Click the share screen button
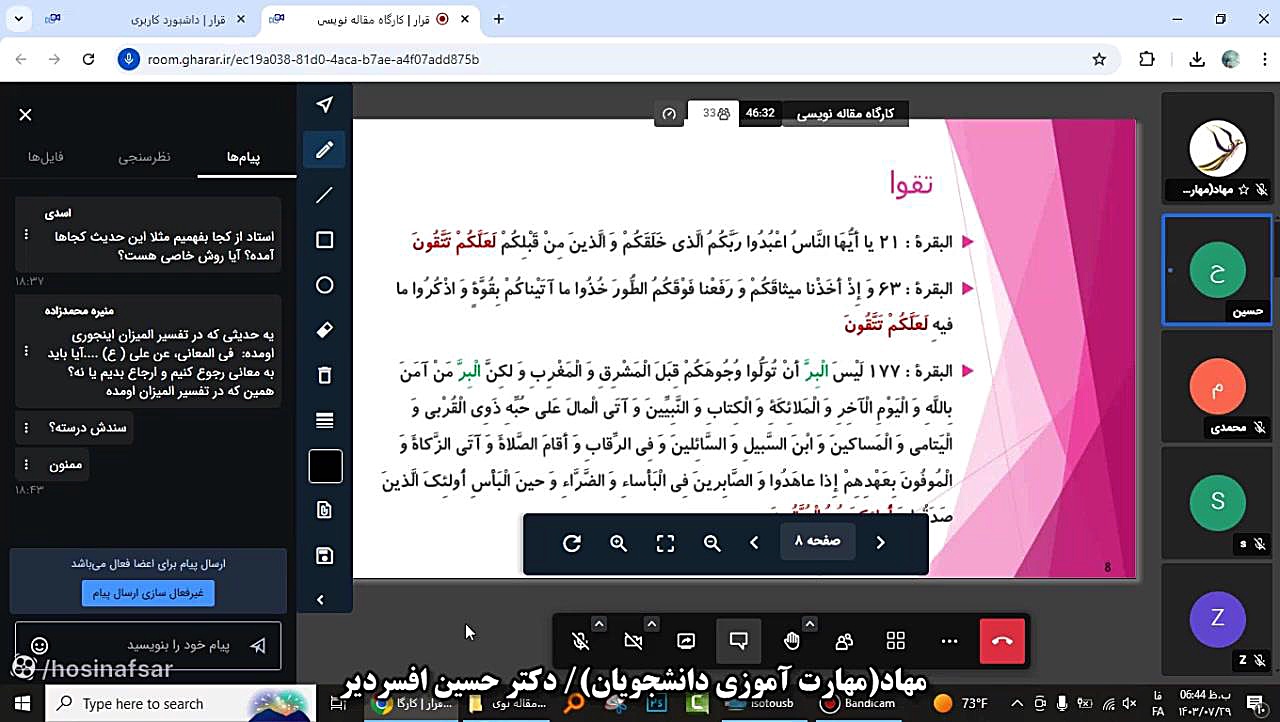This screenshot has width=1280, height=722. click(x=686, y=641)
